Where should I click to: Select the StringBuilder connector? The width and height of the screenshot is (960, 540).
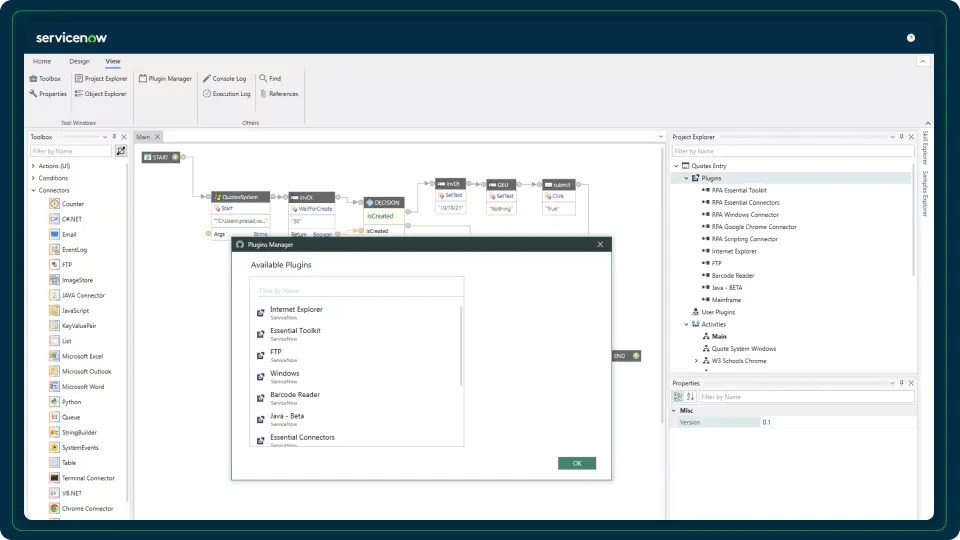tap(73, 432)
